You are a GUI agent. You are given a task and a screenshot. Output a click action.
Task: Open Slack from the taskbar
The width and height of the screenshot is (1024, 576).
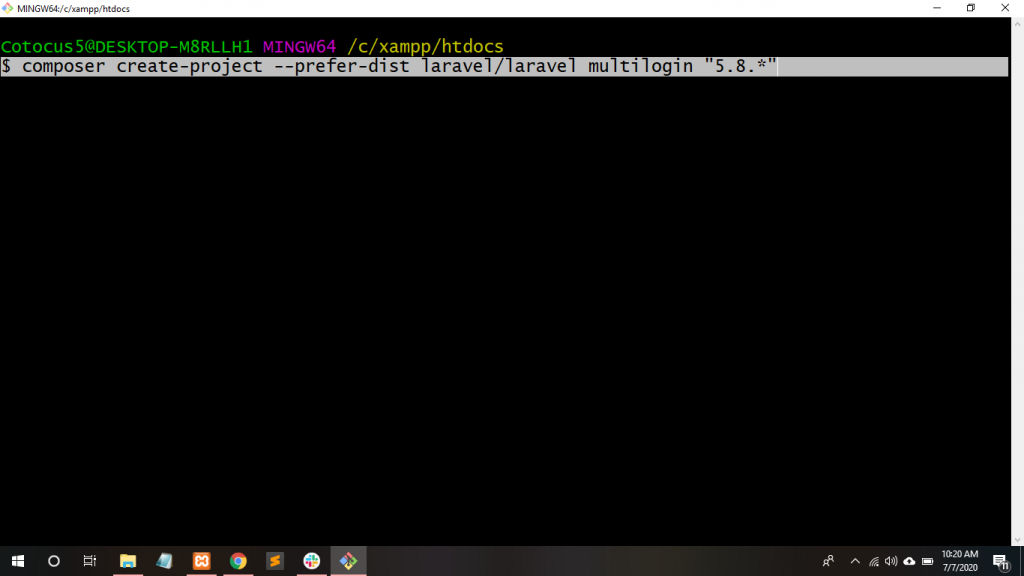pos(312,561)
